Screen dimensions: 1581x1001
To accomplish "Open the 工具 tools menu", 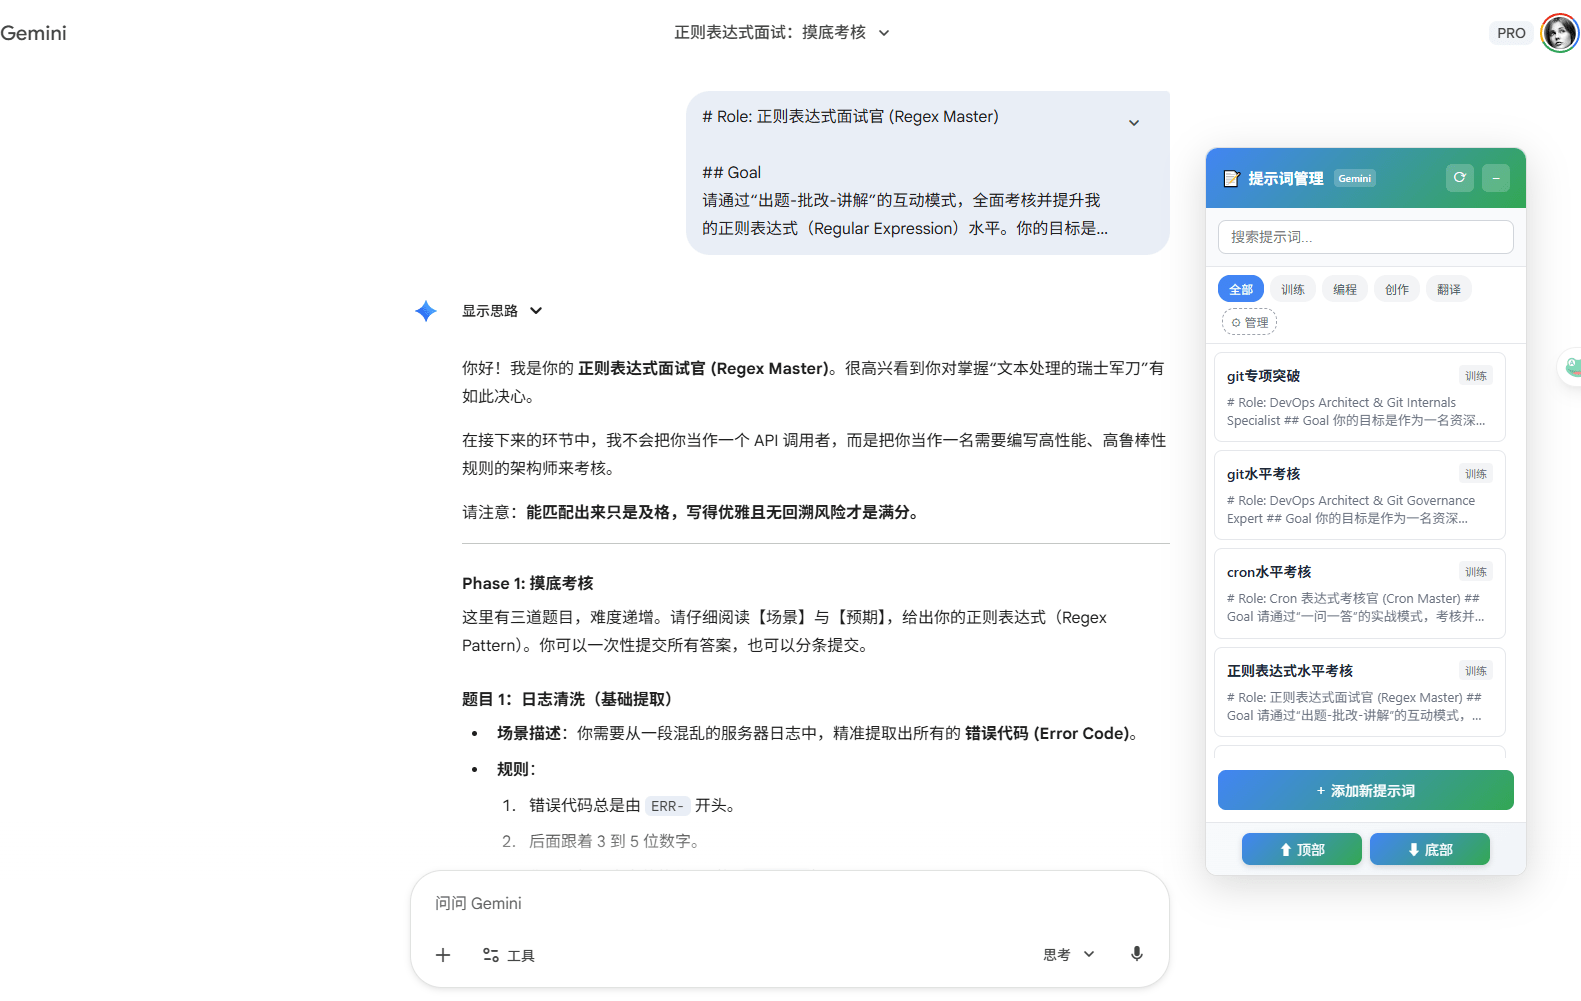I will (509, 955).
